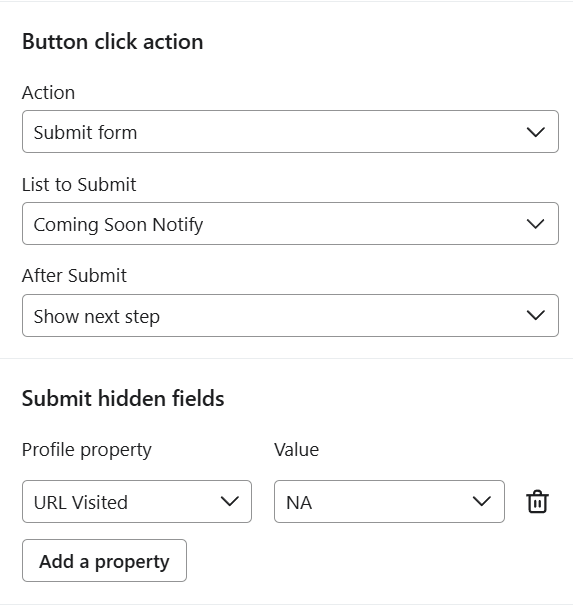Image resolution: width=573 pixels, height=615 pixels.
Task: Click the List to Submit label
Action: click(x=79, y=184)
